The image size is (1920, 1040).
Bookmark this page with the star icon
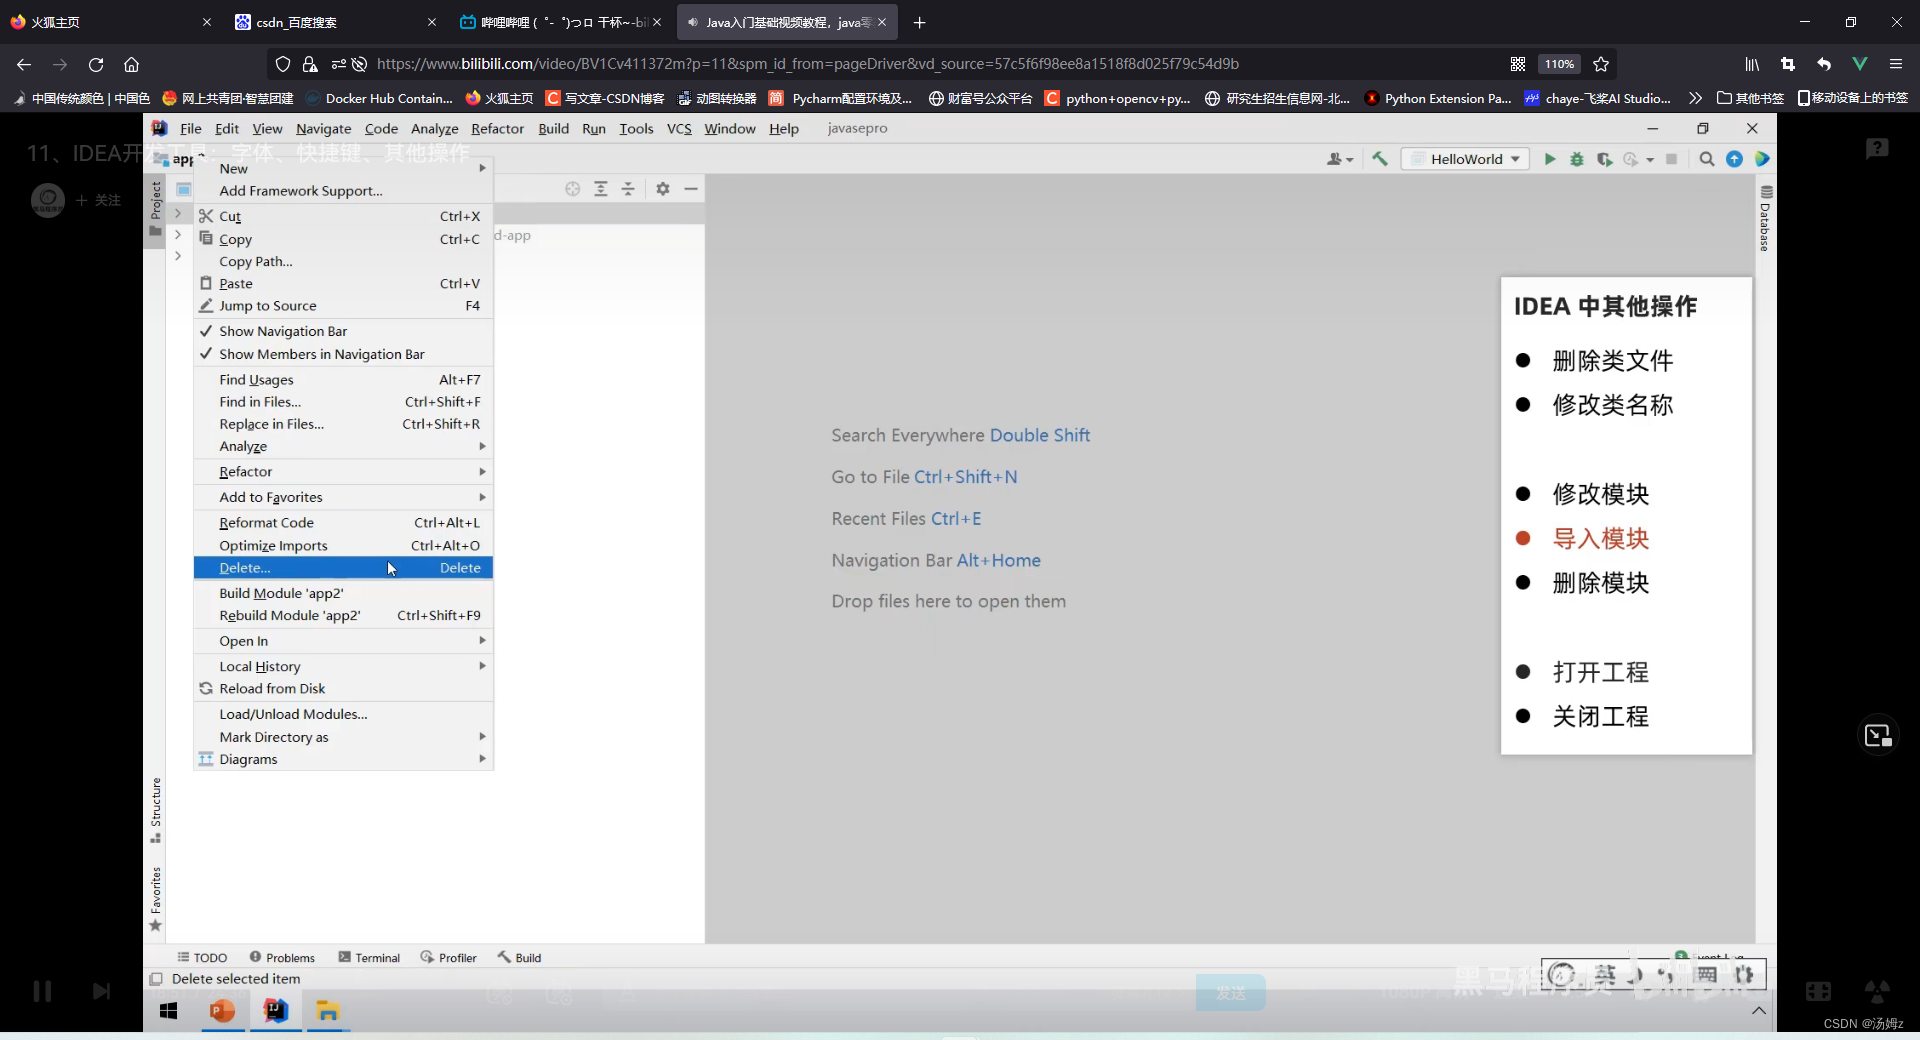pos(1601,64)
